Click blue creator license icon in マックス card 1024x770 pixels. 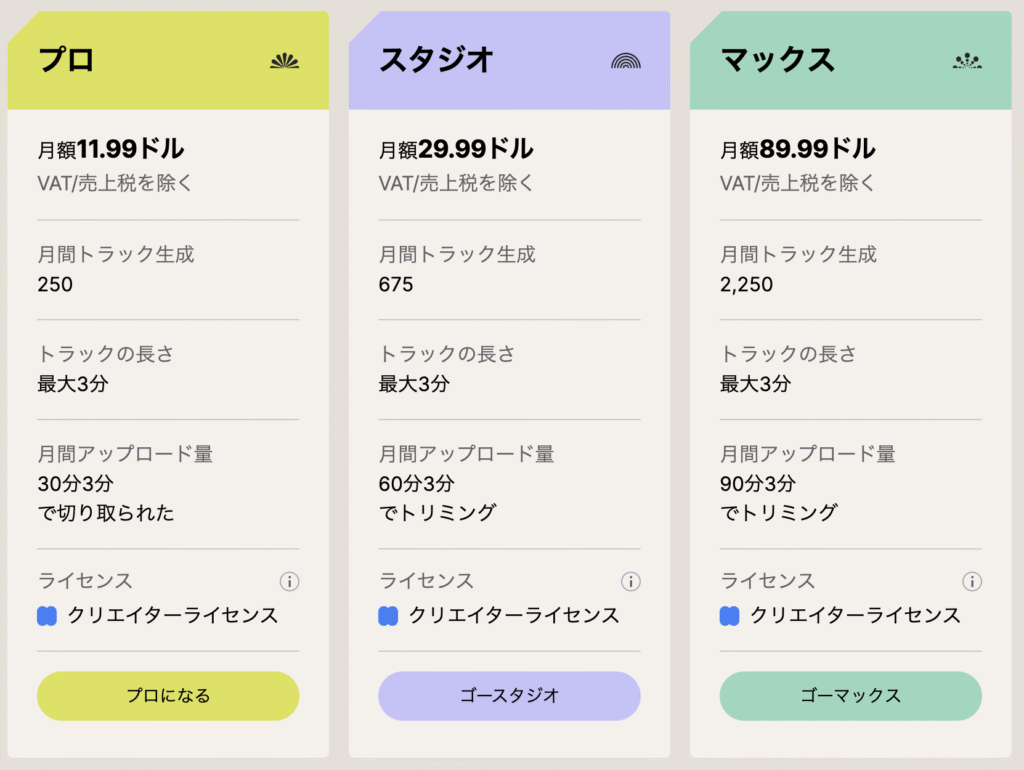pyautogui.click(x=730, y=616)
